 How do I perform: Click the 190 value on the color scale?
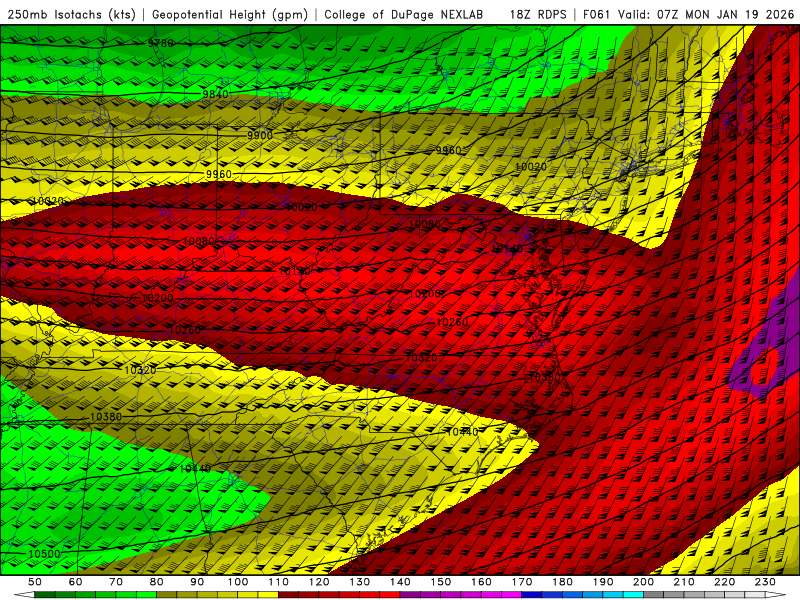(604, 582)
